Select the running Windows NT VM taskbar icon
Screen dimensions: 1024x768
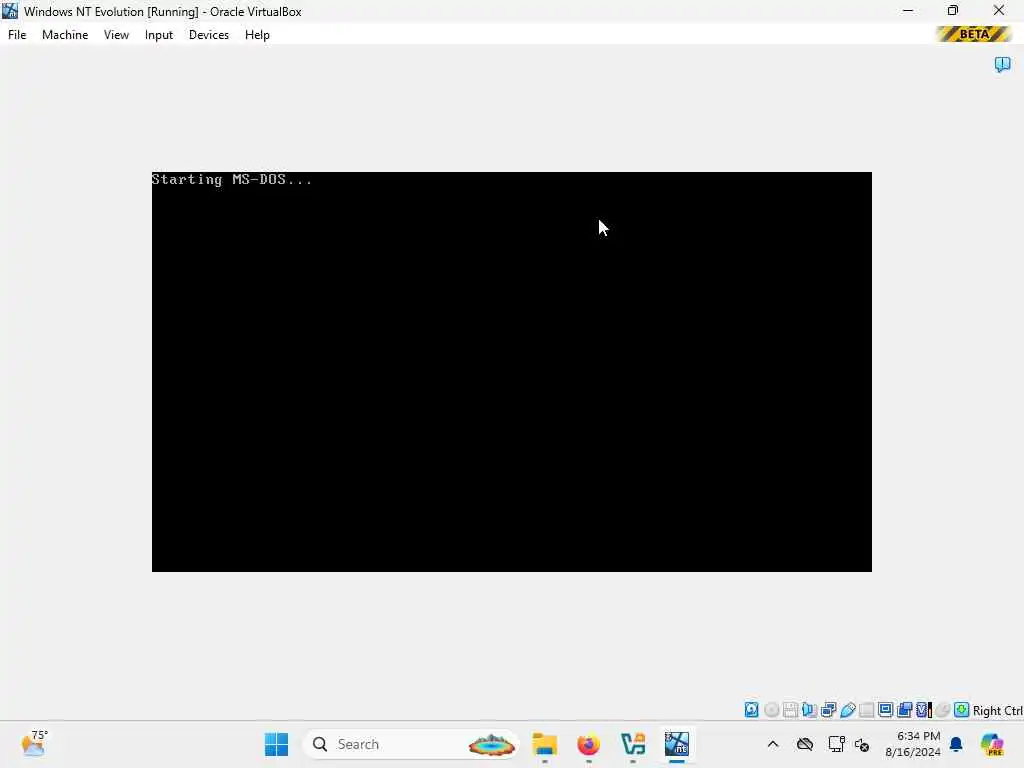[x=677, y=744]
